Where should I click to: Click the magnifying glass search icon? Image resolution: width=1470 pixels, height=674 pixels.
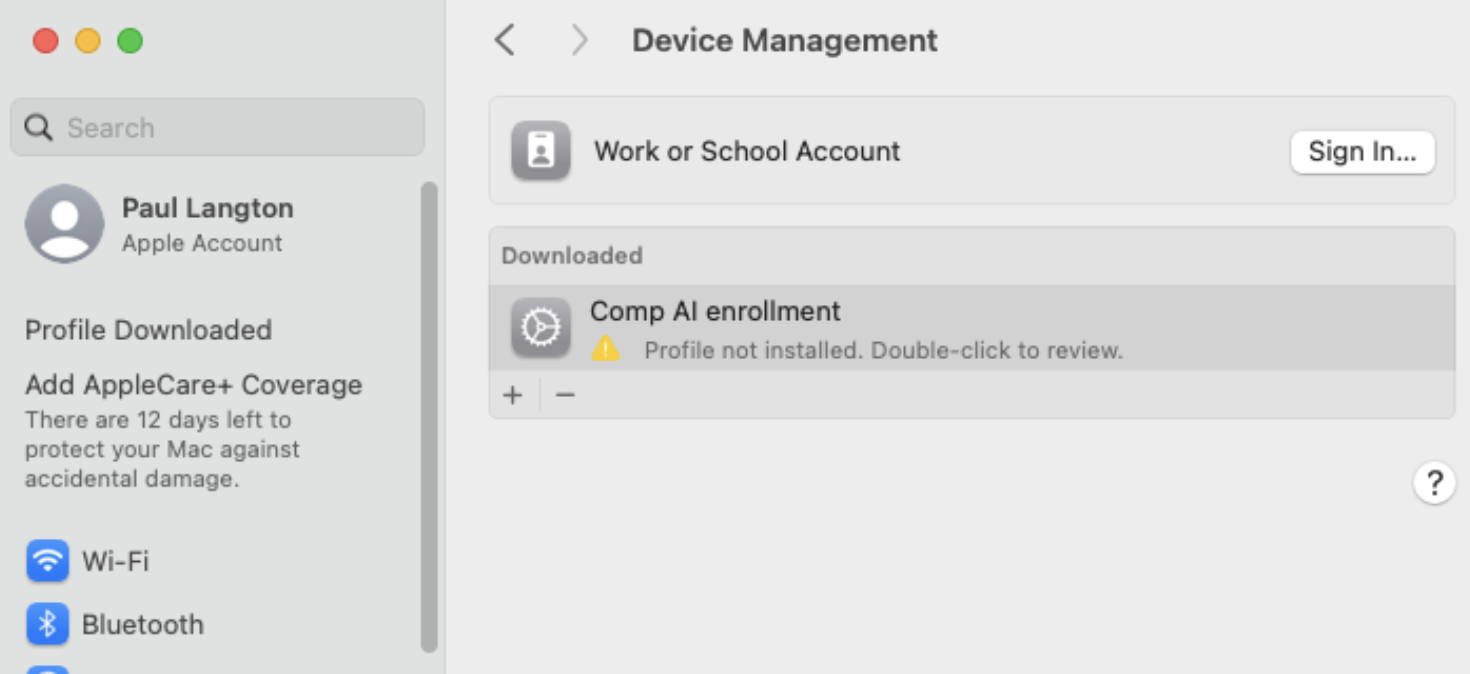(38, 127)
